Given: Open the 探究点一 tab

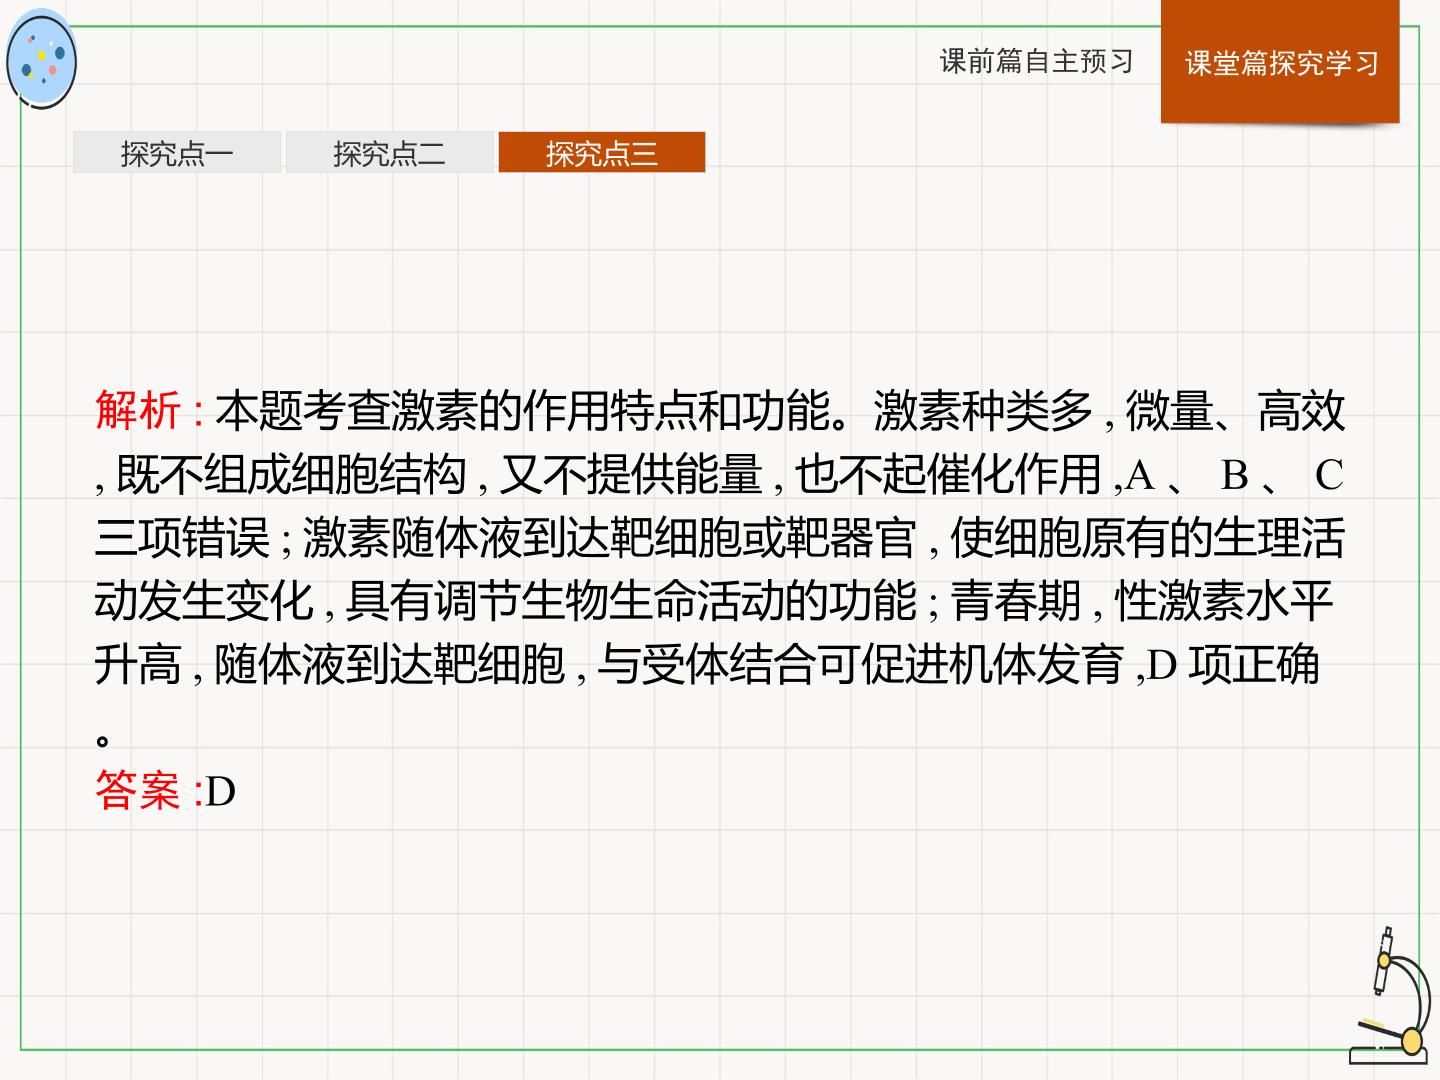Looking at the screenshot, I should coord(177,153).
